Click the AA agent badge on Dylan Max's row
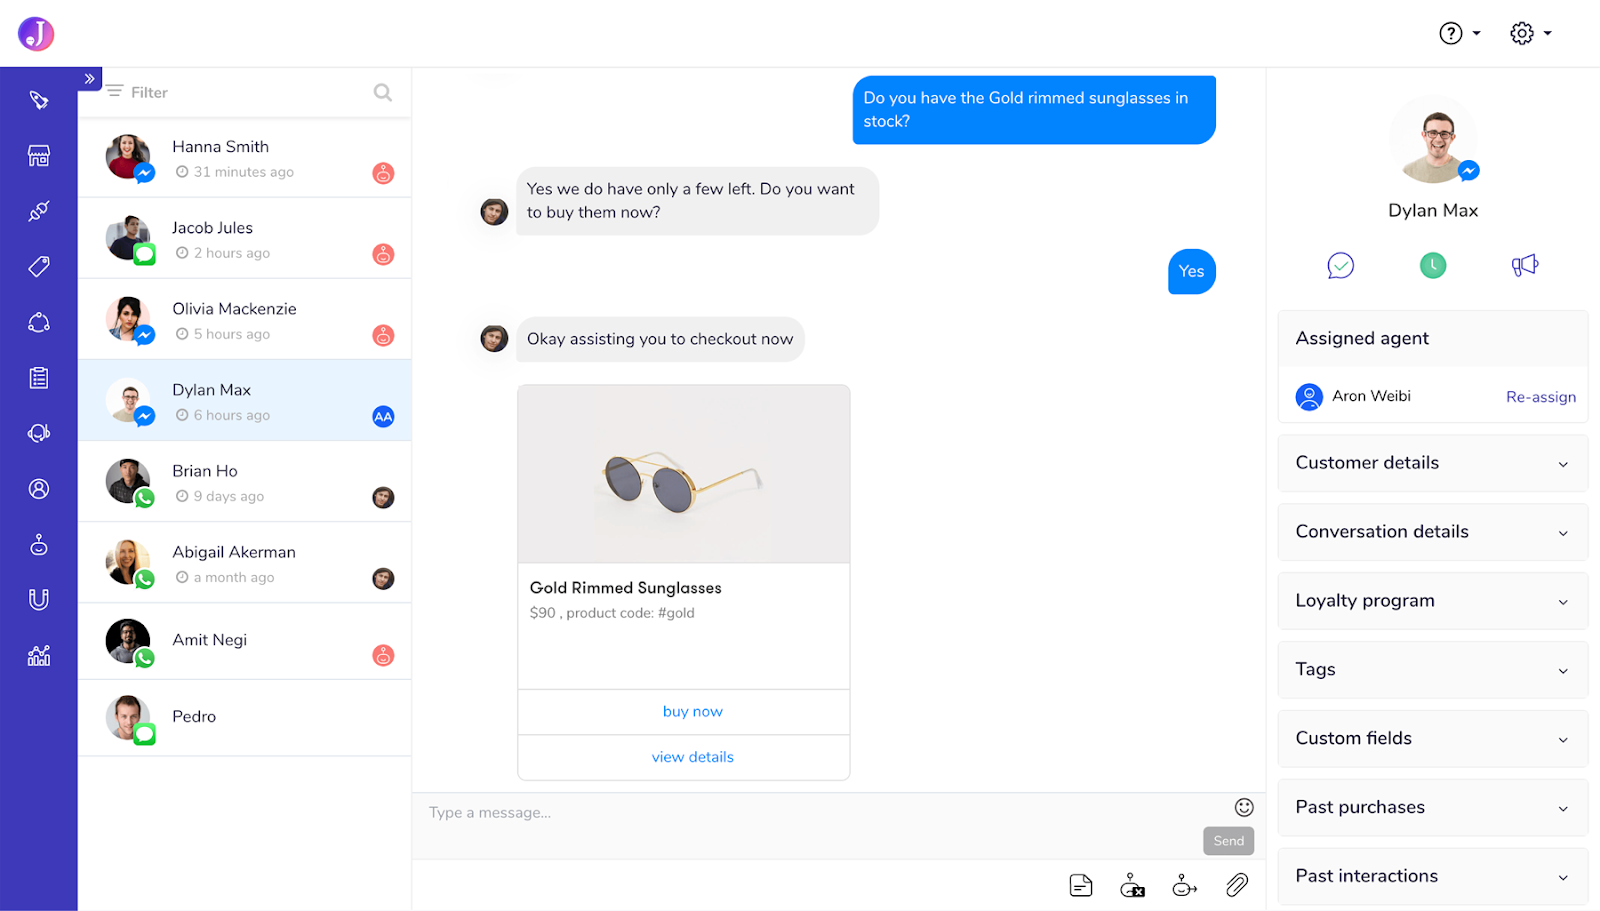 (x=383, y=416)
